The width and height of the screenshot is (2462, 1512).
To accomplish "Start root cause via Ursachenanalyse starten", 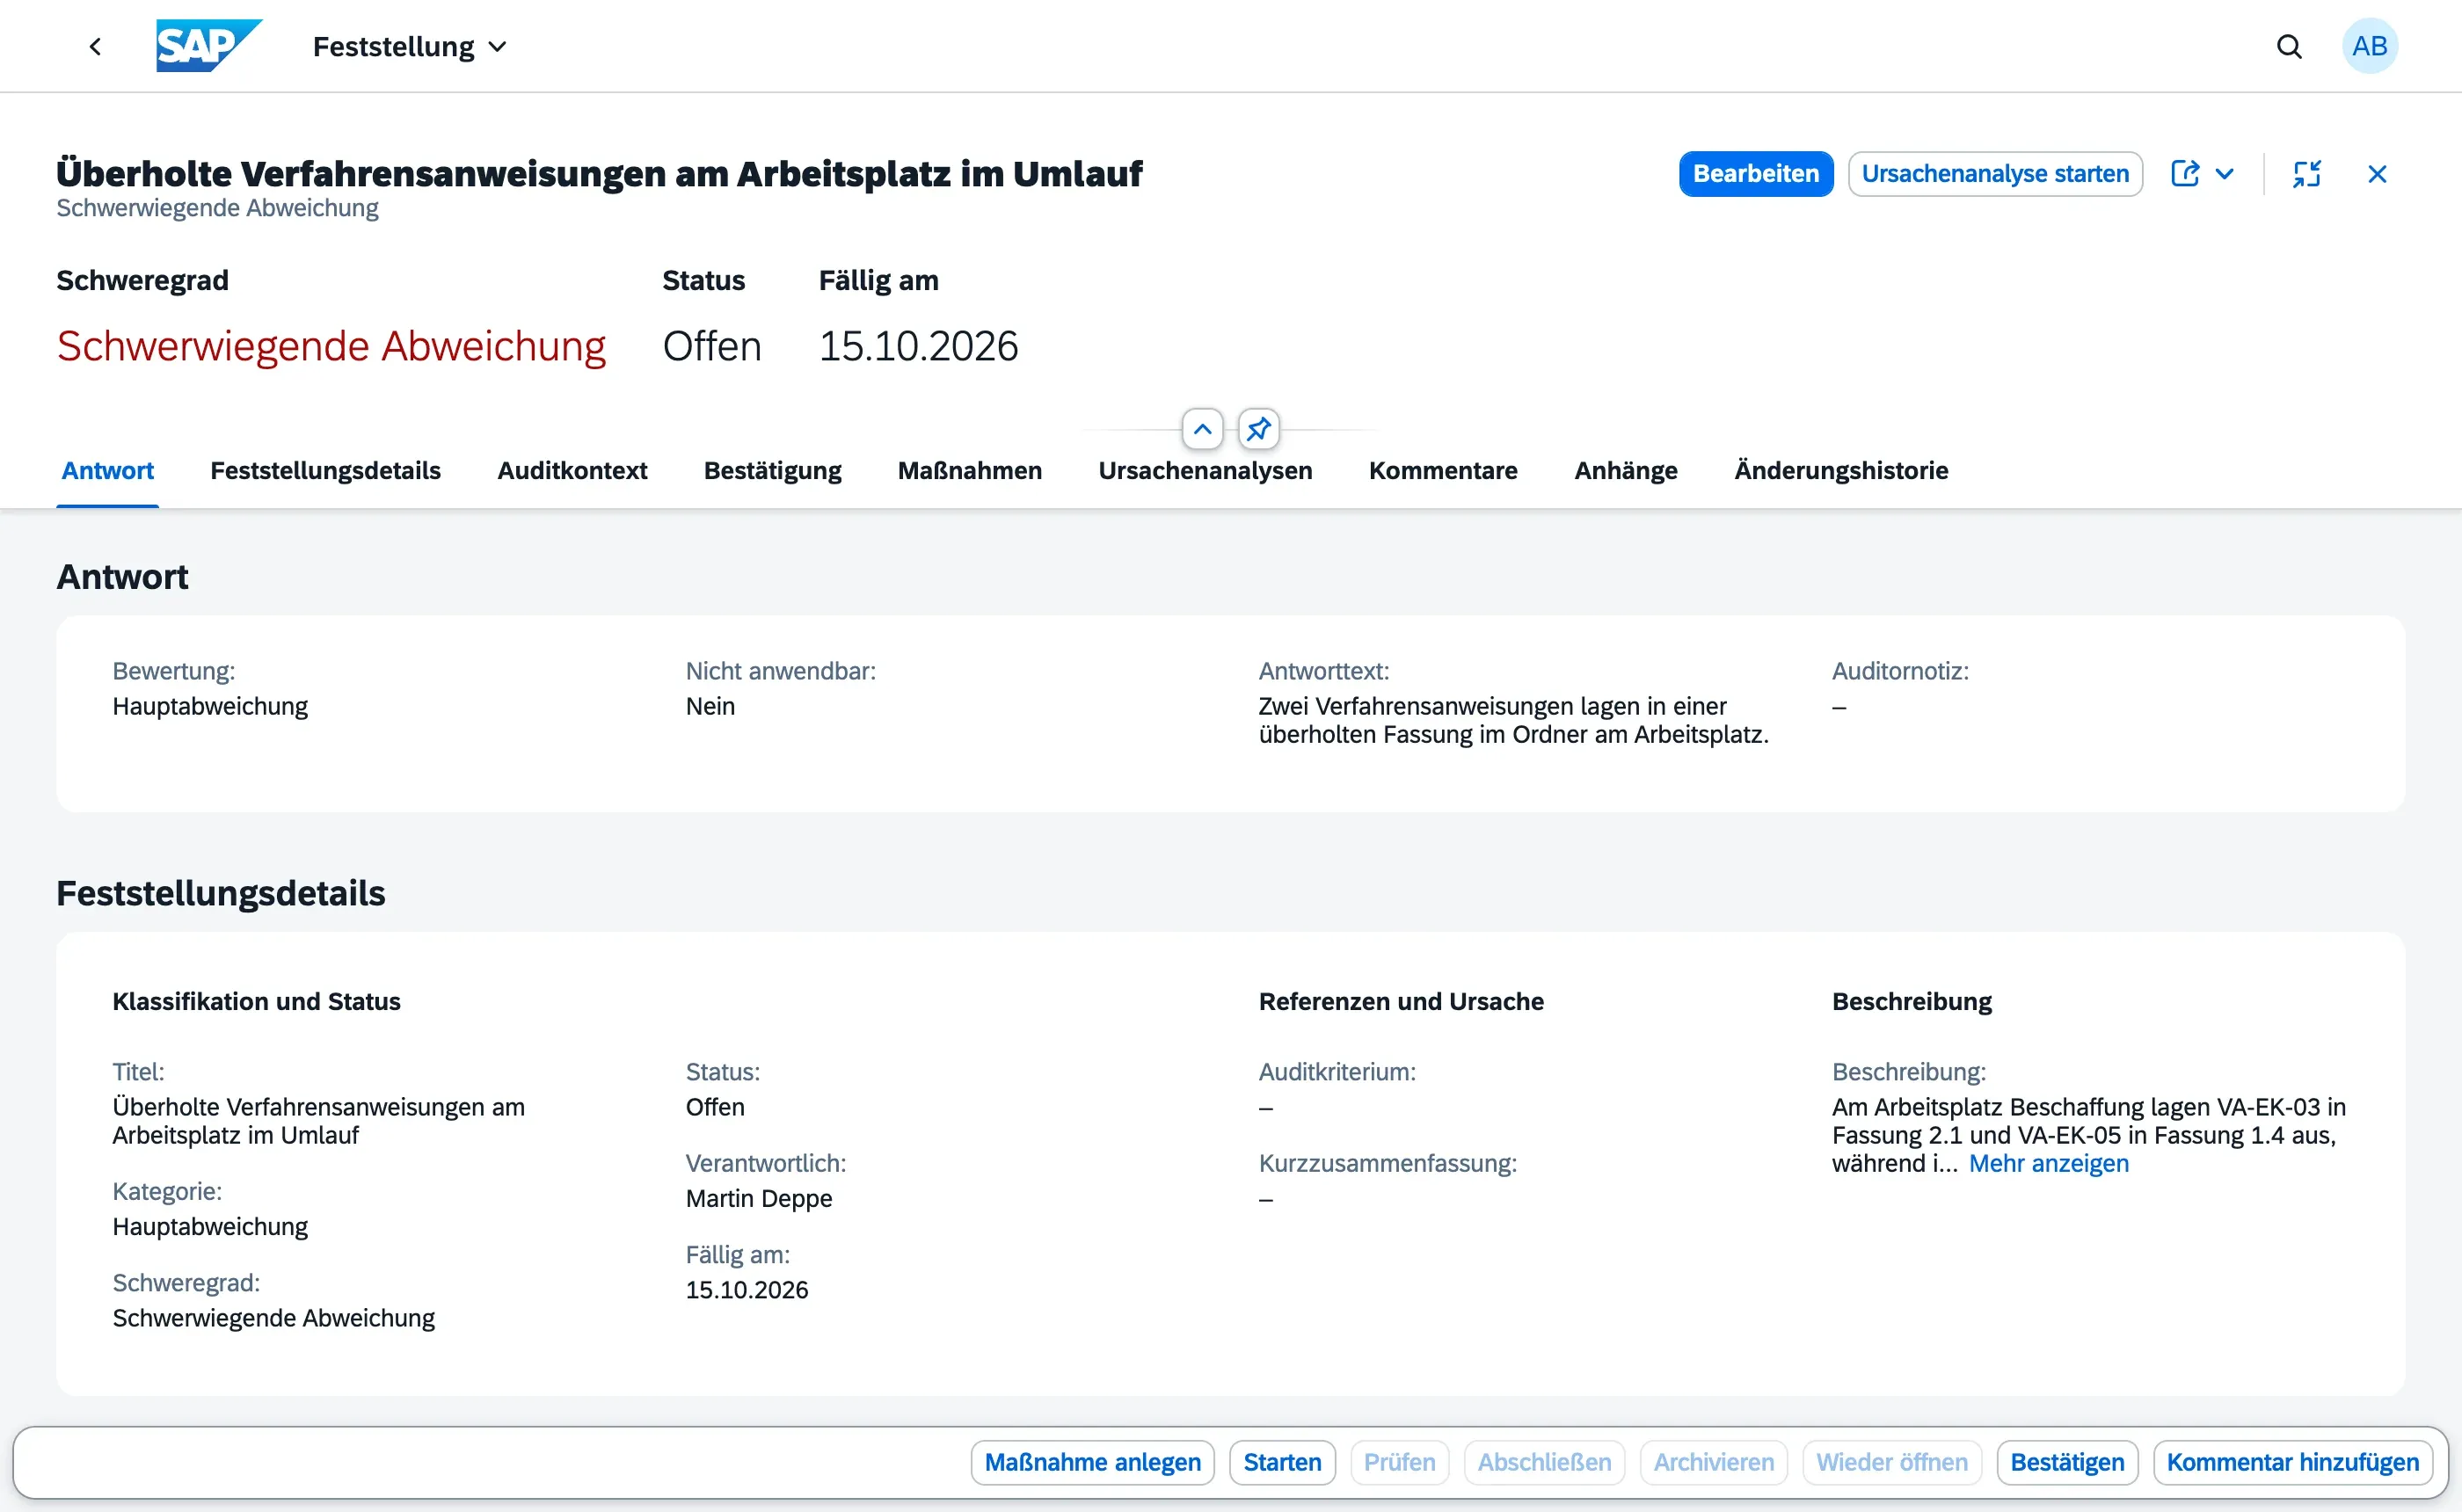I will click(x=1994, y=174).
